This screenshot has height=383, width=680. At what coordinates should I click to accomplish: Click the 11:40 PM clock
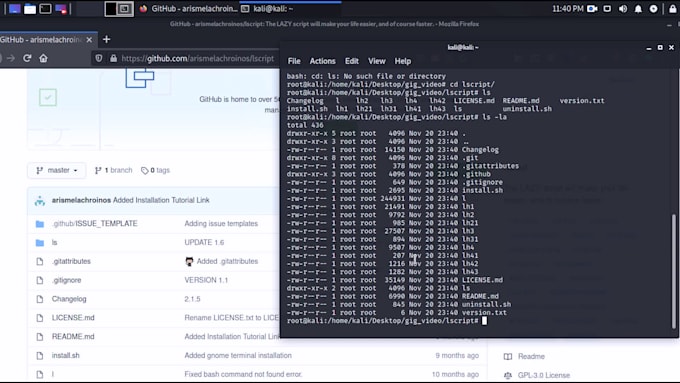tap(568, 9)
